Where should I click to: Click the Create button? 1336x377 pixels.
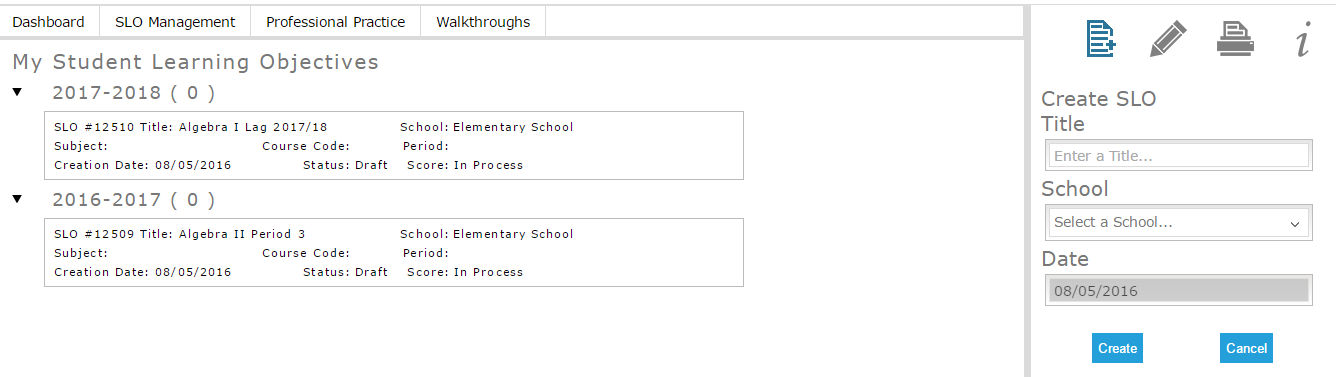1117,348
